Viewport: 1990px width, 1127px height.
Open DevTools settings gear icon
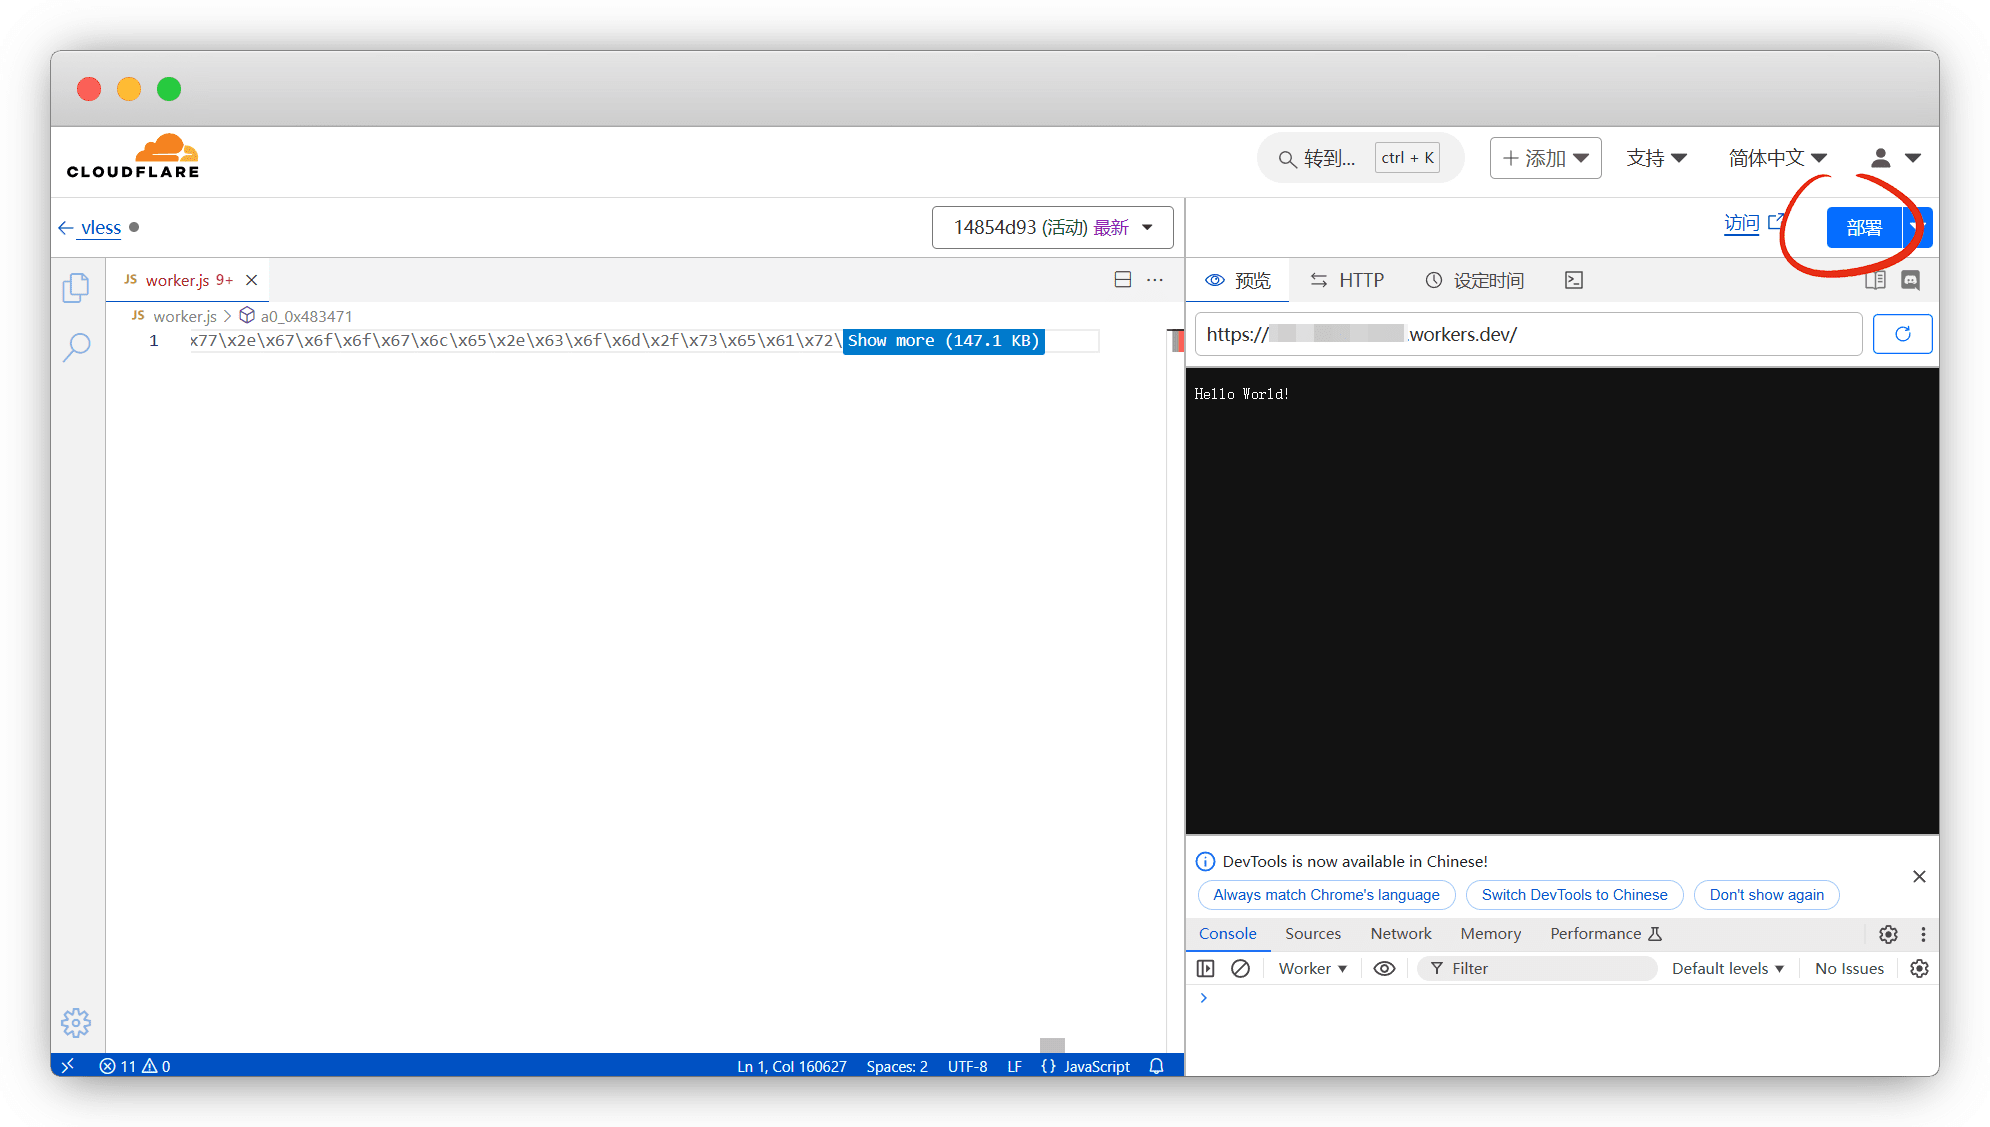[1888, 934]
